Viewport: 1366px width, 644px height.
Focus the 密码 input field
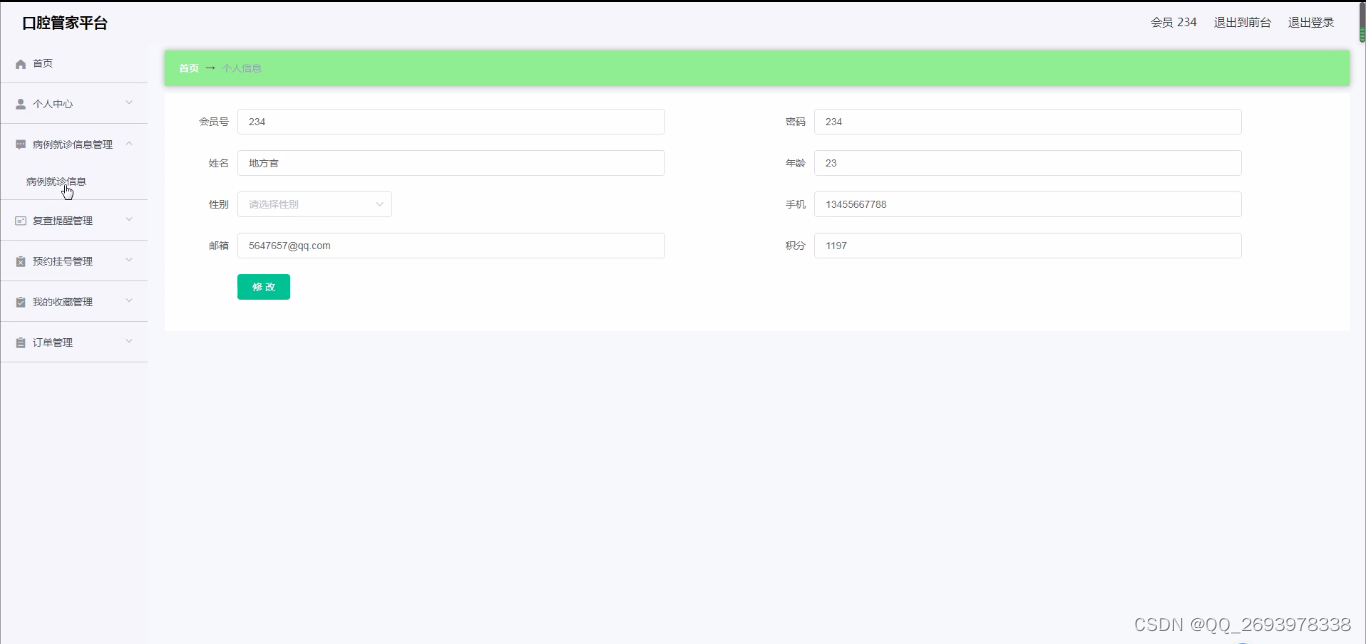[x=1028, y=122]
